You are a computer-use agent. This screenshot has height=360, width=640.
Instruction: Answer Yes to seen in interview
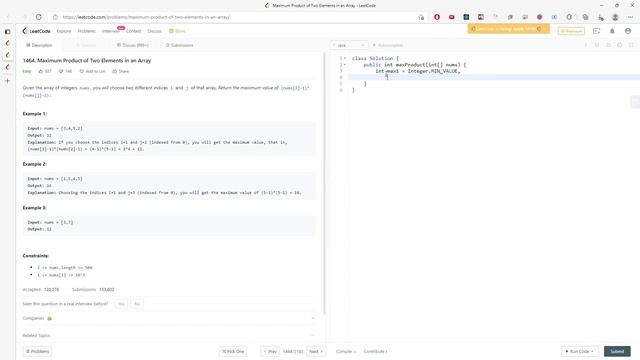point(121,304)
